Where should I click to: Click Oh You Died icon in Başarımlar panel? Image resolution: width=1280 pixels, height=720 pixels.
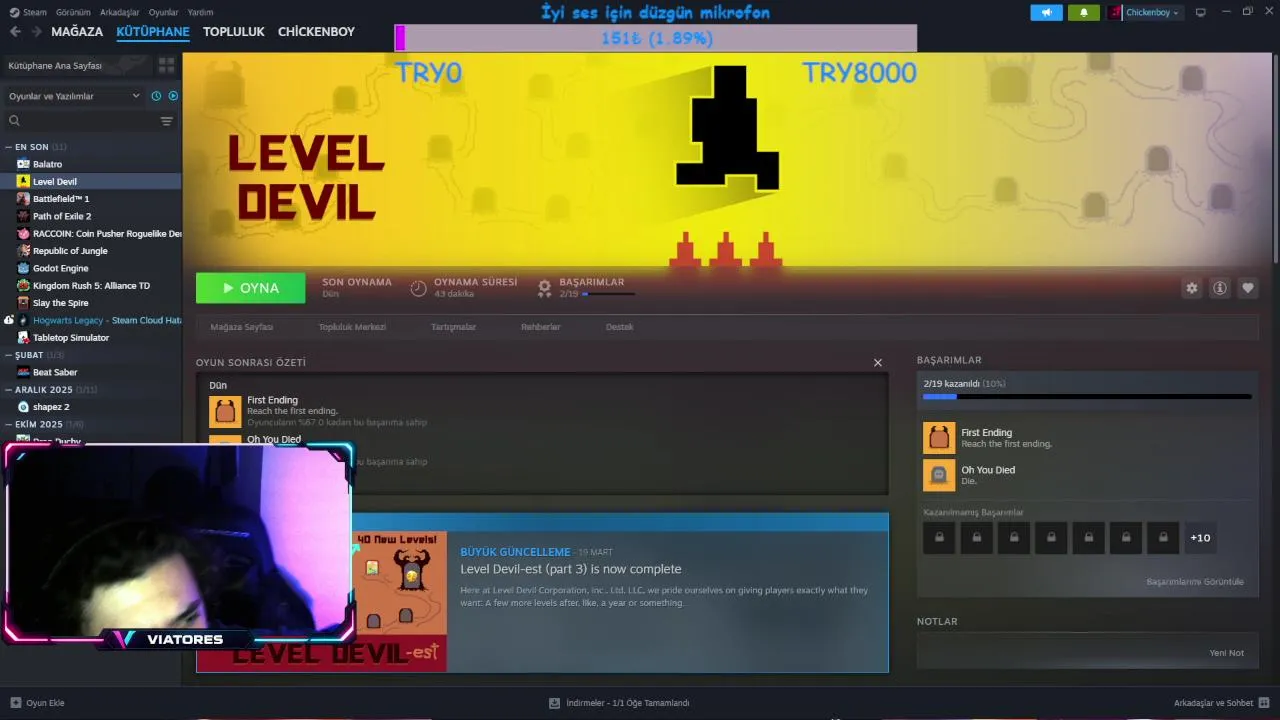pos(939,475)
